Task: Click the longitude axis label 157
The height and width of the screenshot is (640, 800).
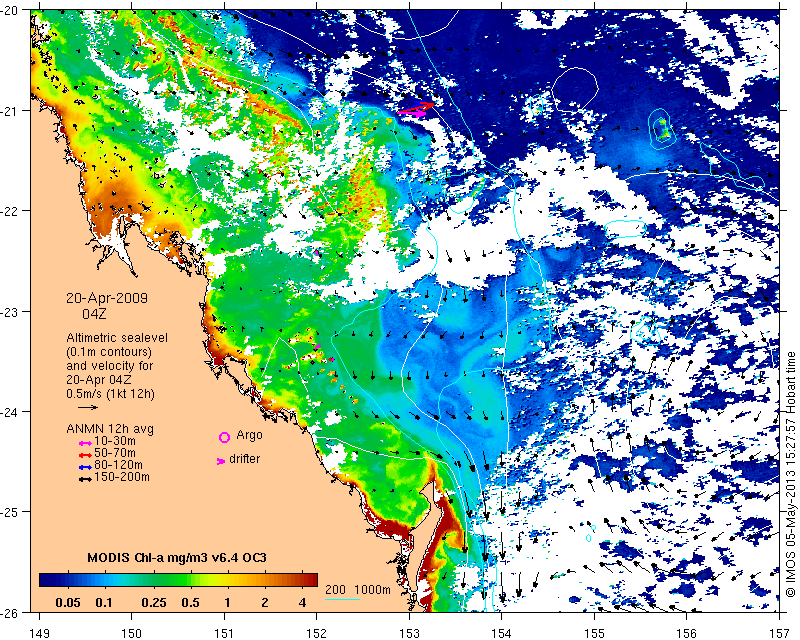Action: coord(780,633)
